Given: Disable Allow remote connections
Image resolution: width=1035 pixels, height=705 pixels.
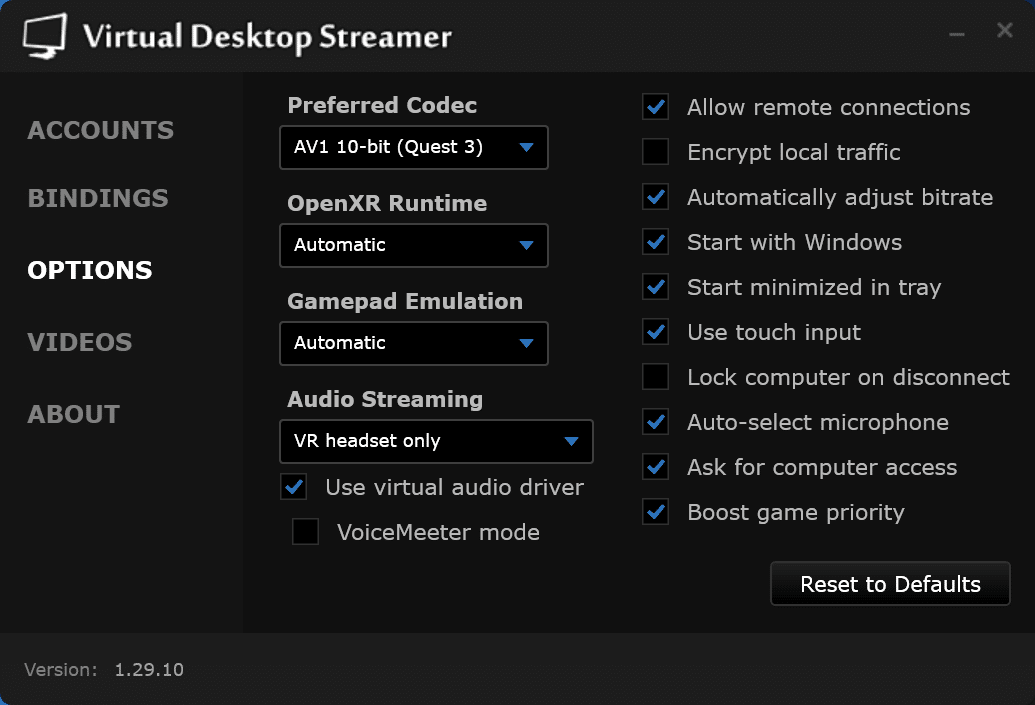Looking at the screenshot, I should (656, 107).
